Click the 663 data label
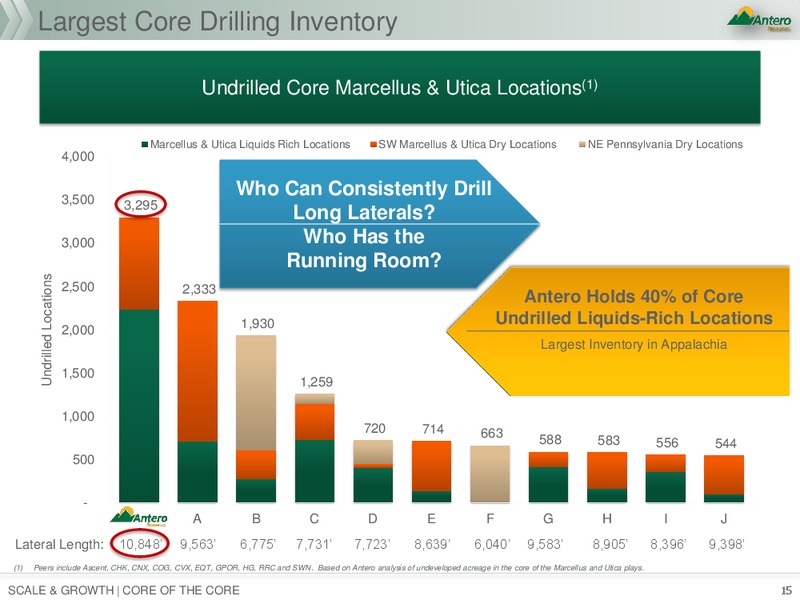 pos(492,433)
